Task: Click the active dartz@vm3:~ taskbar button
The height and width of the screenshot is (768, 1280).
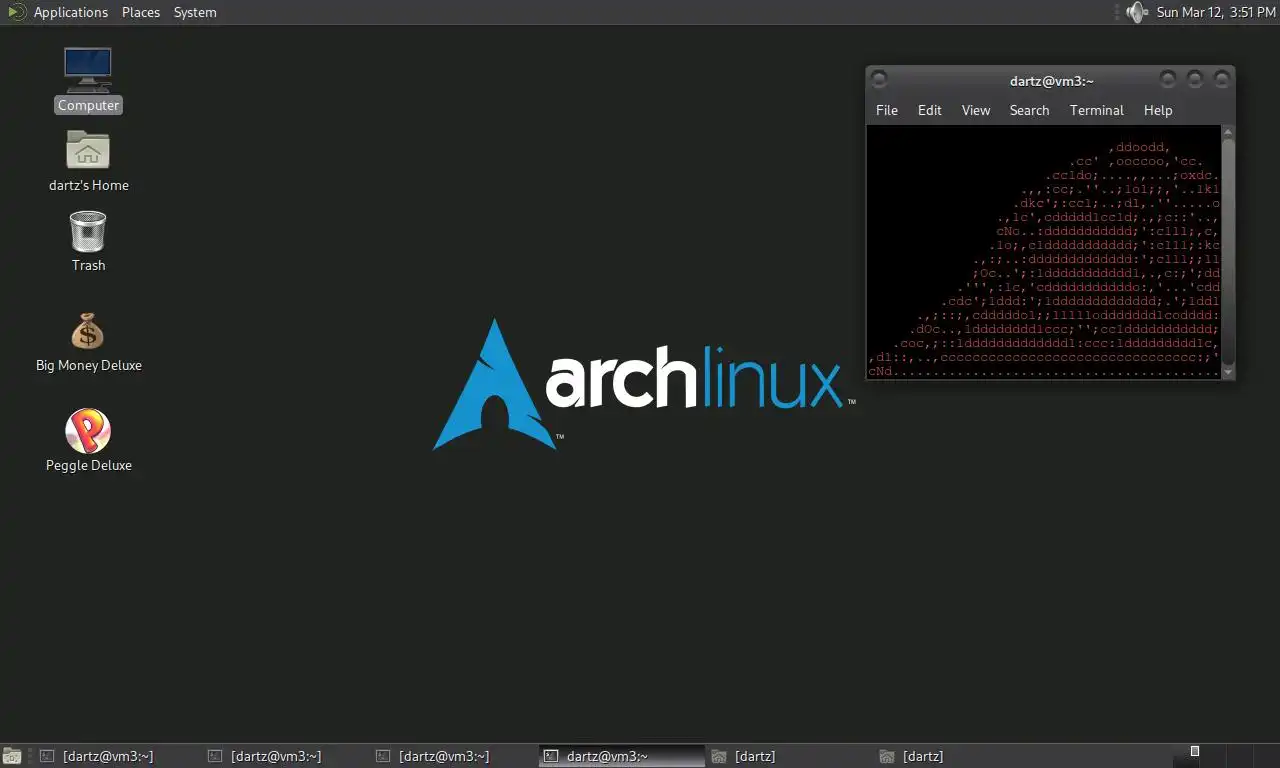Action: click(621, 756)
